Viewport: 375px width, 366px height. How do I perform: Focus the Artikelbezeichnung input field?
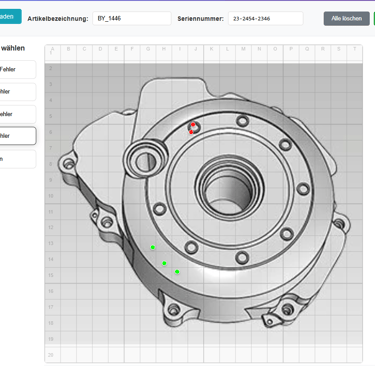[x=132, y=19]
